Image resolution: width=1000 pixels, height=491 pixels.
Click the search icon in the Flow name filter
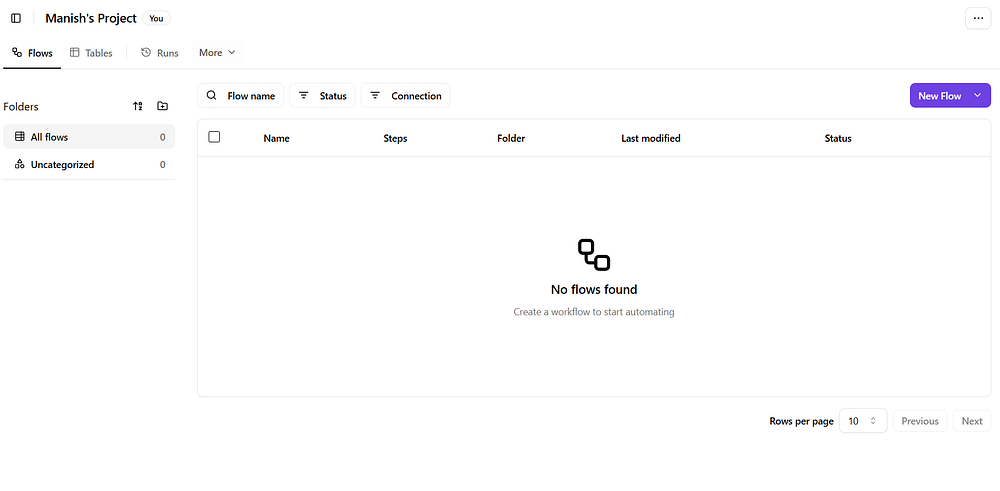coord(211,96)
